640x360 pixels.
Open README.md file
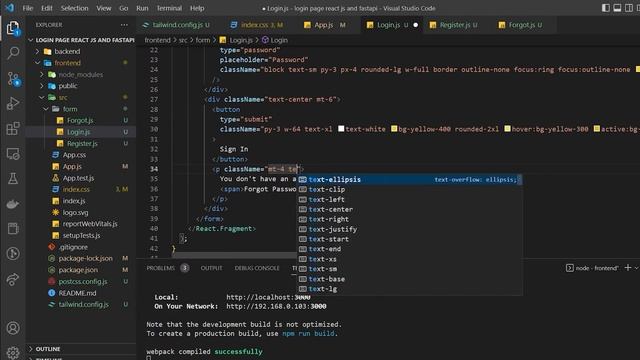pyautogui.click(x=77, y=293)
